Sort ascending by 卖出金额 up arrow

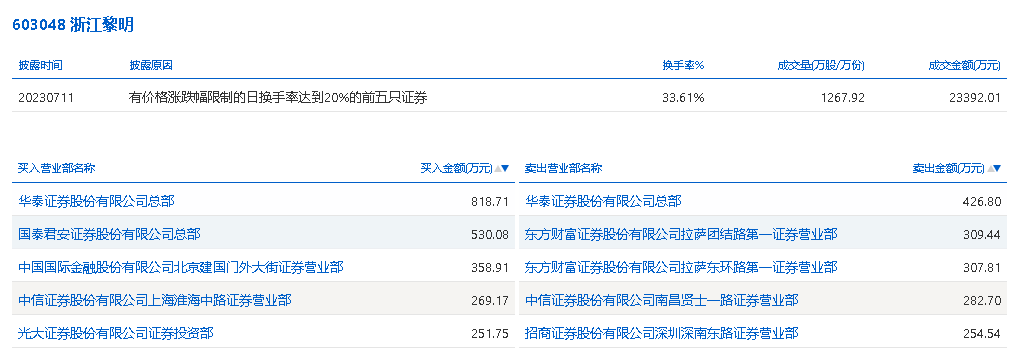[990, 168]
